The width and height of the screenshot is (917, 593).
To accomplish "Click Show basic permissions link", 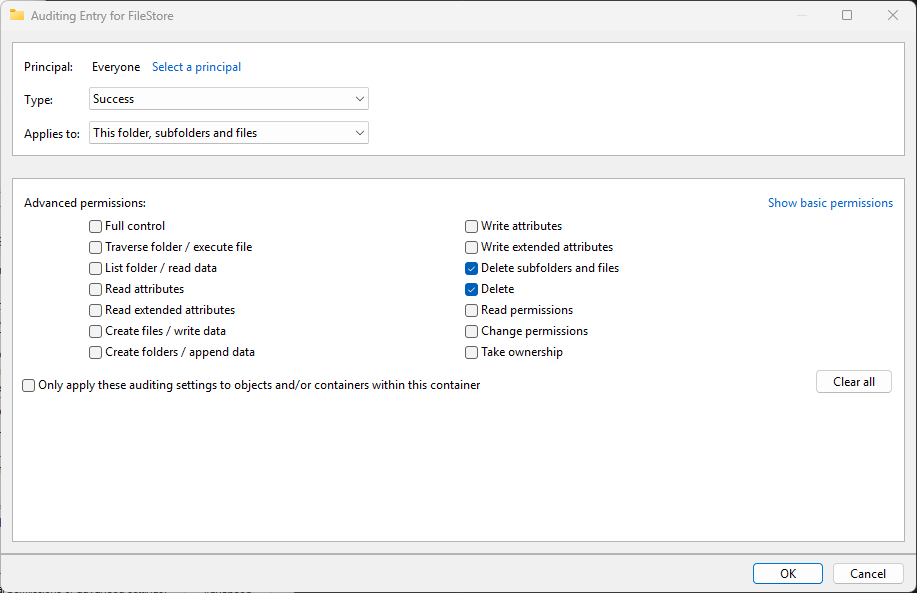I will tap(830, 203).
